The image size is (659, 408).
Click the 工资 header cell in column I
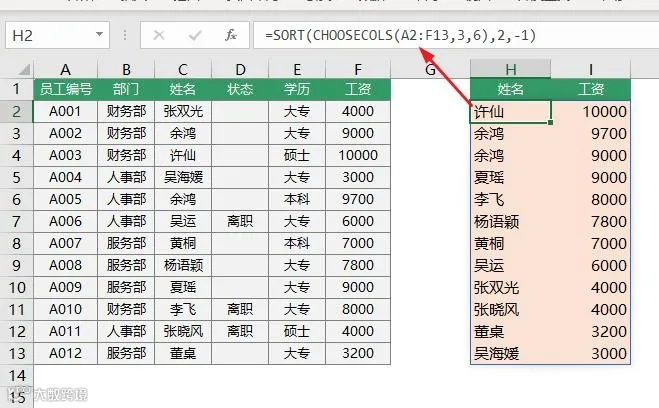pos(590,89)
